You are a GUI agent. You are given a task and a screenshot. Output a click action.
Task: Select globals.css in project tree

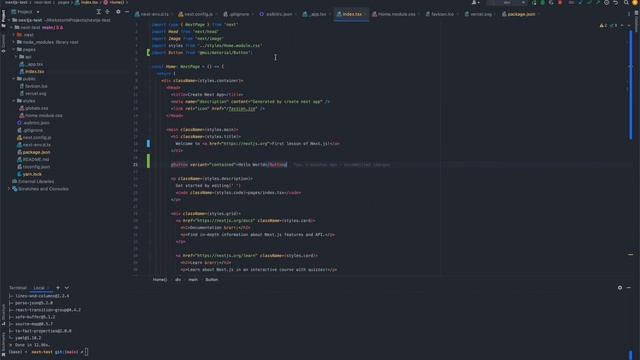33,108
